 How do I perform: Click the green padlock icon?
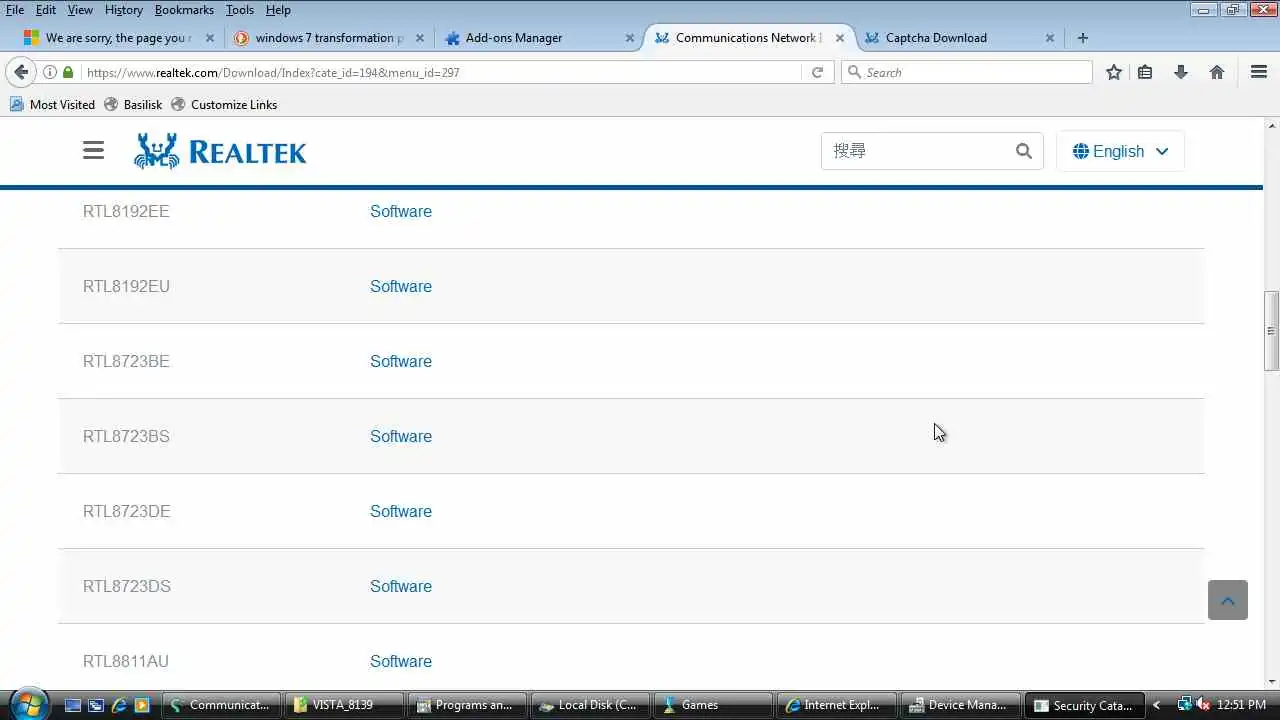point(68,72)
